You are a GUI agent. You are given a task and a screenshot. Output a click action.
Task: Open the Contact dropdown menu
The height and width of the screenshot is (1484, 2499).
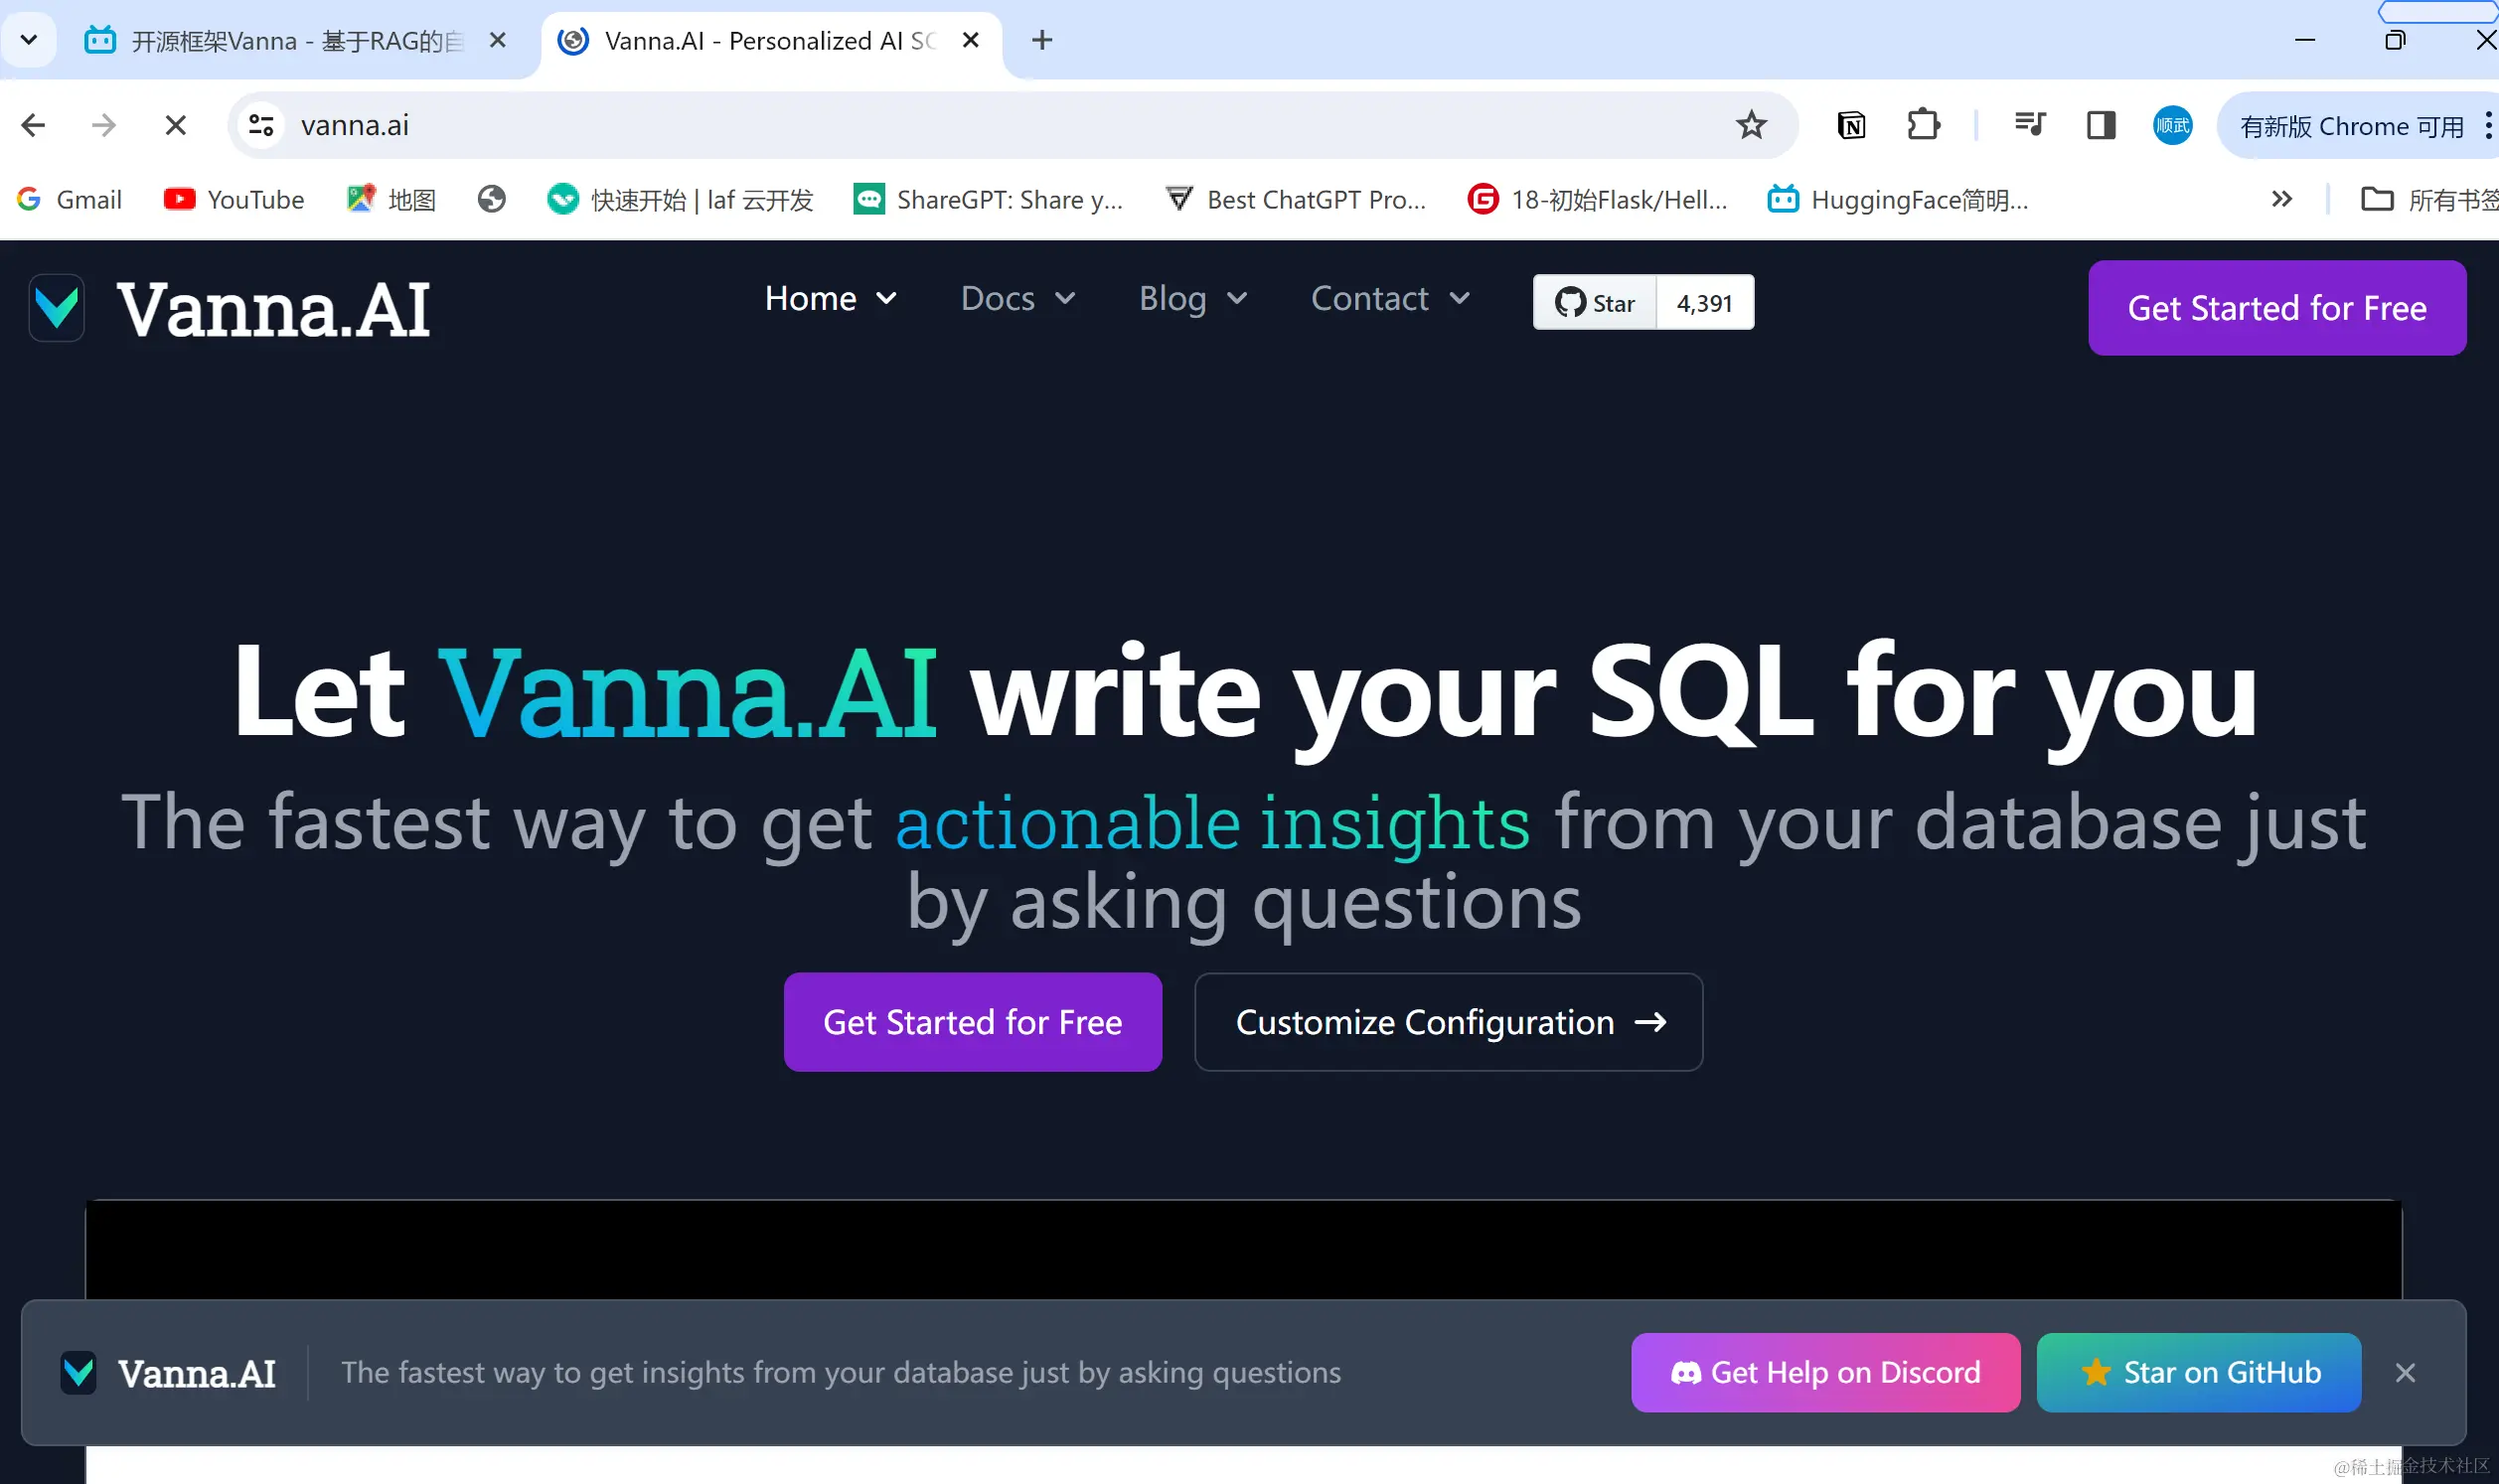[x=1390, y=298]
